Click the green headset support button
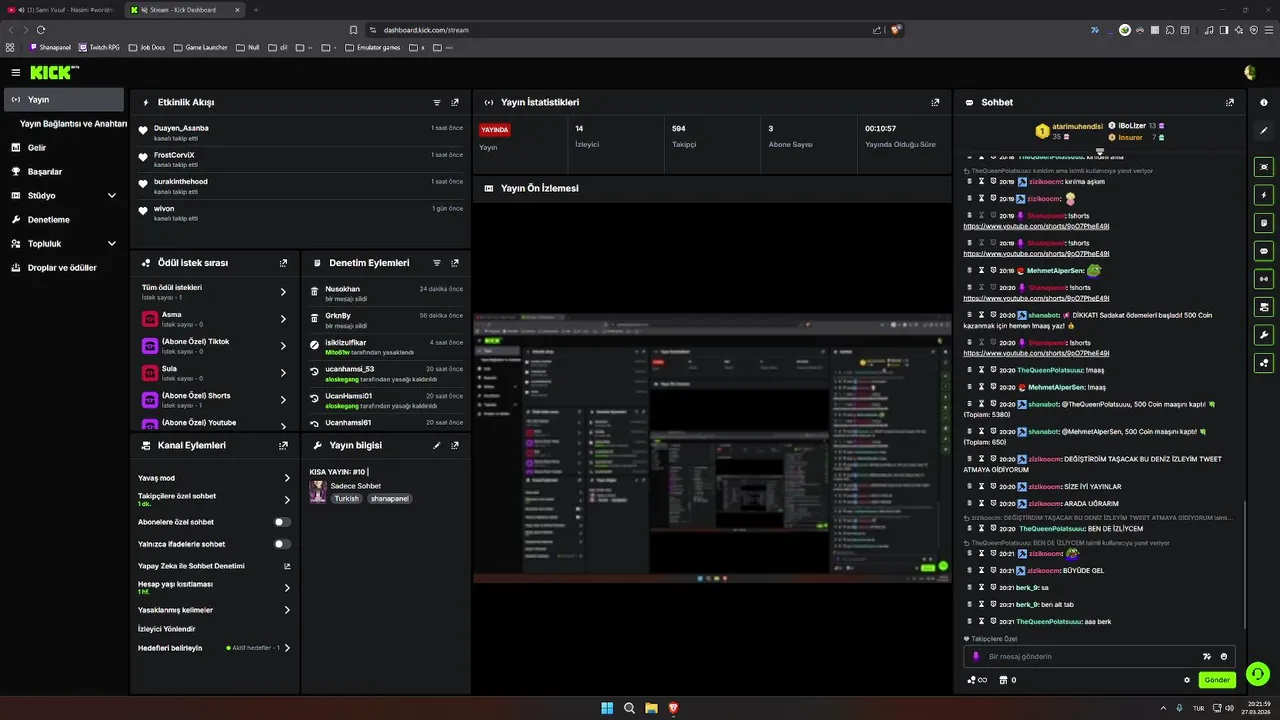The height and width of the screenshot is (720, 1280). click(1258, 674)
